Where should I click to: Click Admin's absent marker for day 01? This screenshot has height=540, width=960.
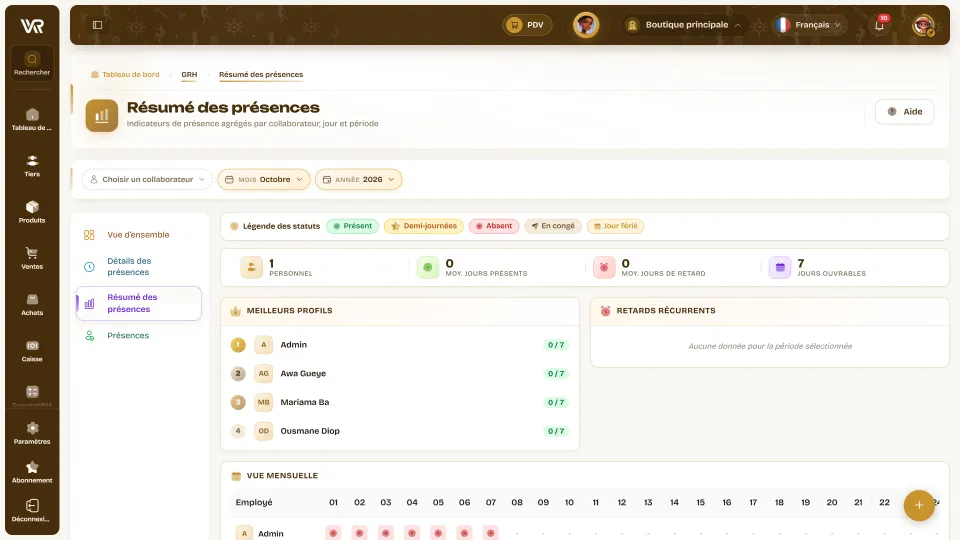pyautogui.click(x=333, y=533)
